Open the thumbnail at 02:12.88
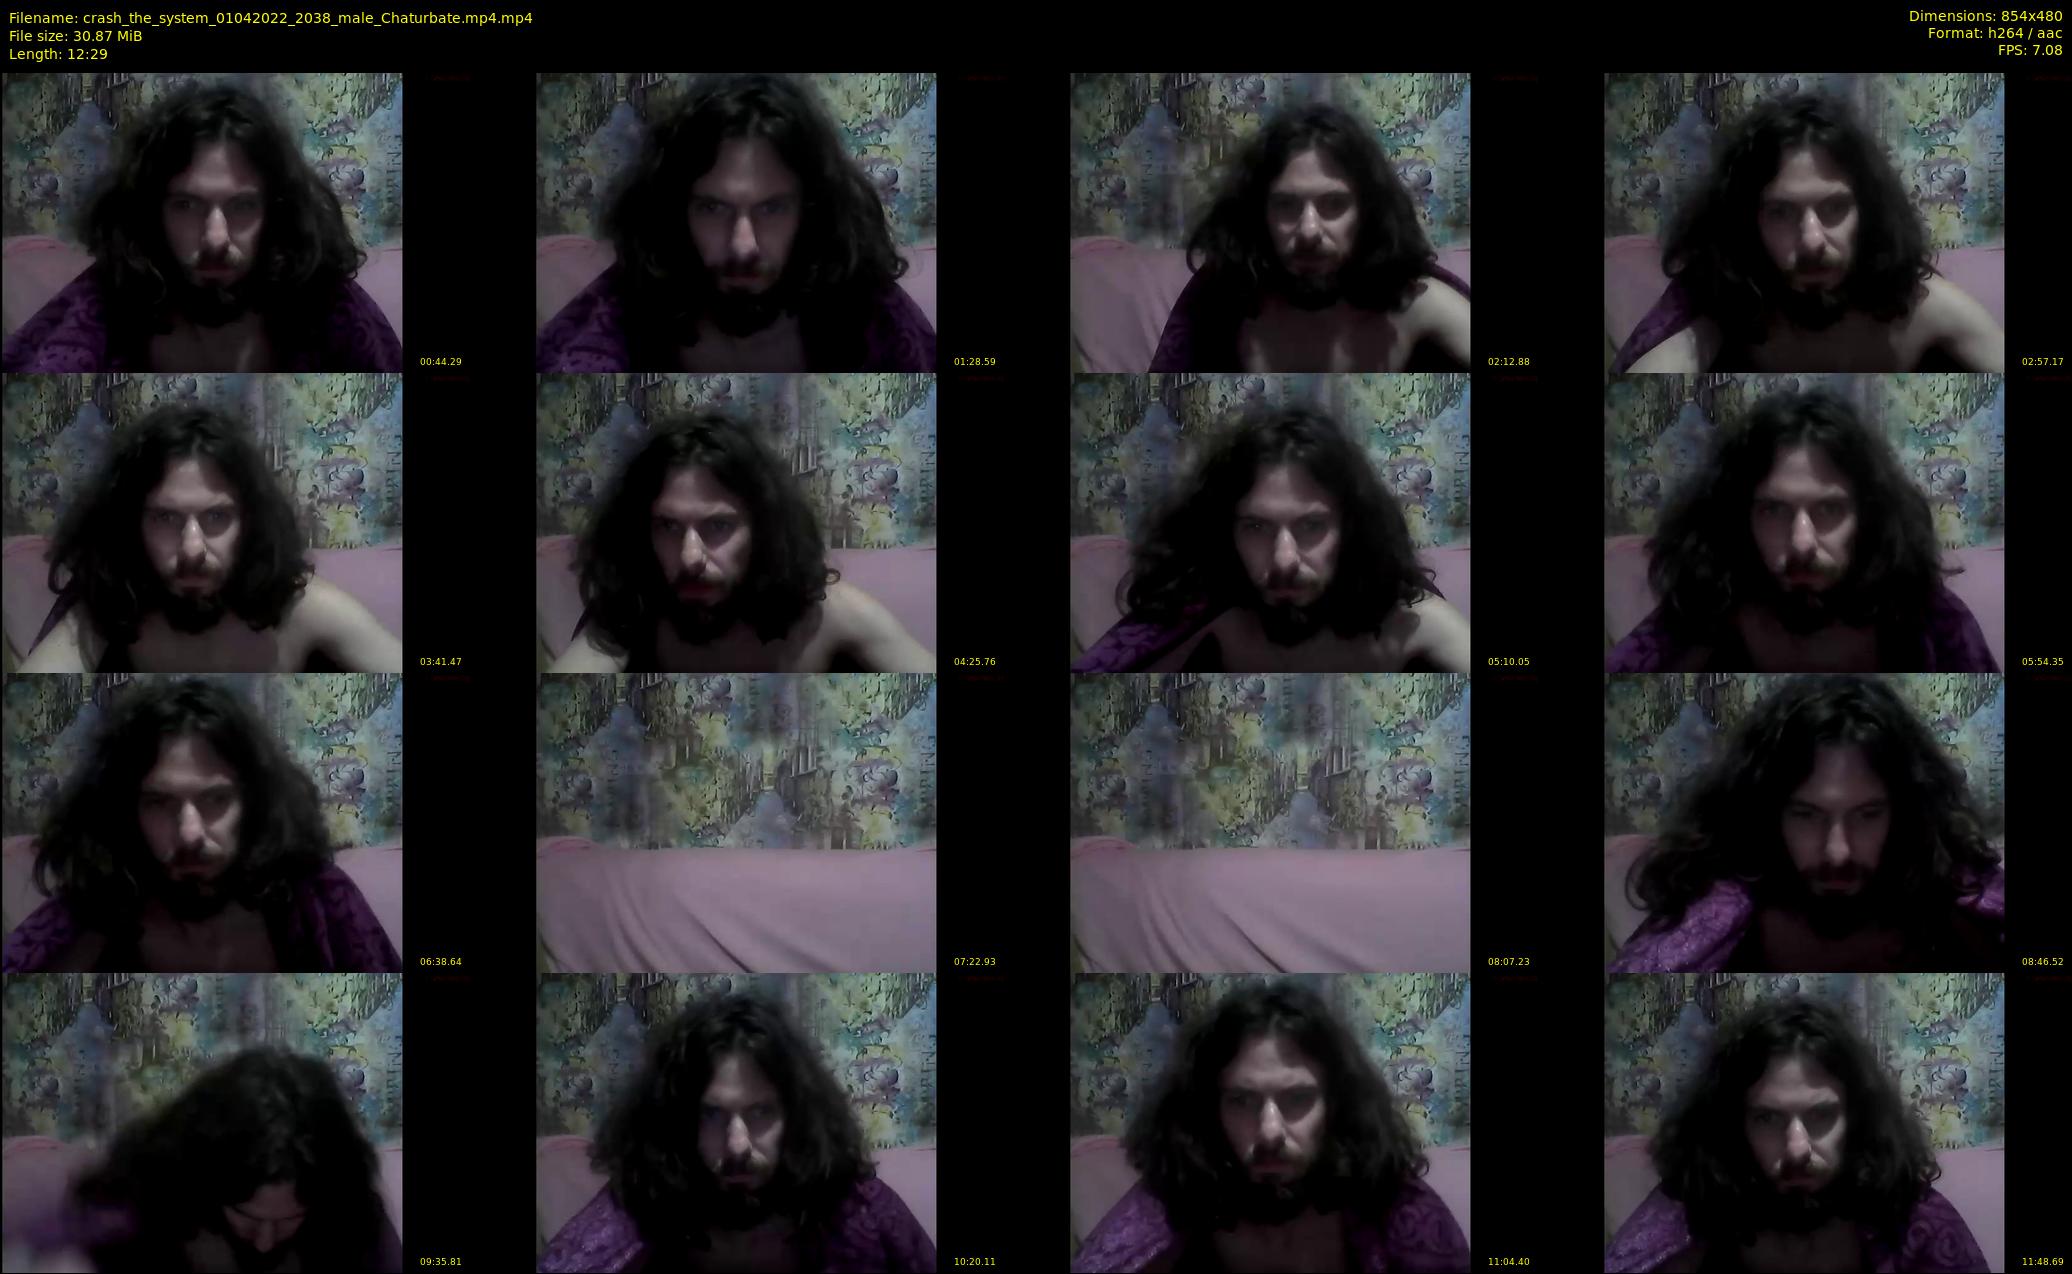 [1270, 222]
